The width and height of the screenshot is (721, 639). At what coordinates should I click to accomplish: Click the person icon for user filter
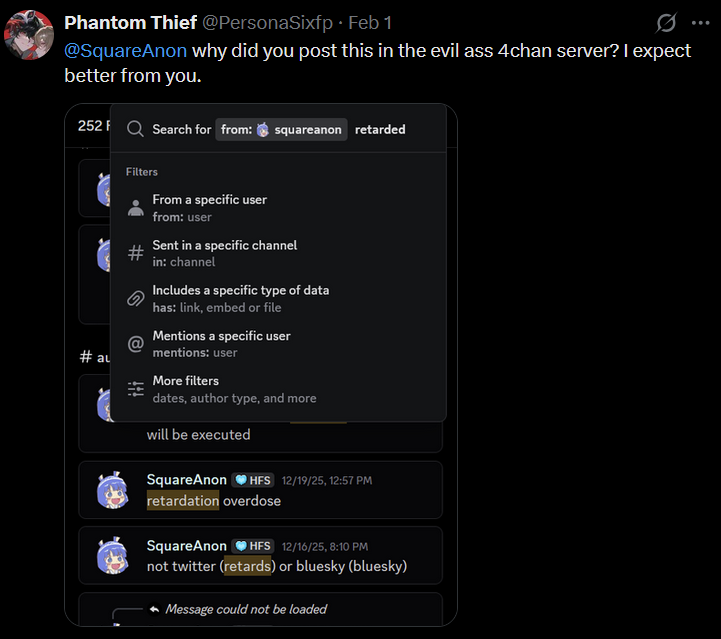136,208
